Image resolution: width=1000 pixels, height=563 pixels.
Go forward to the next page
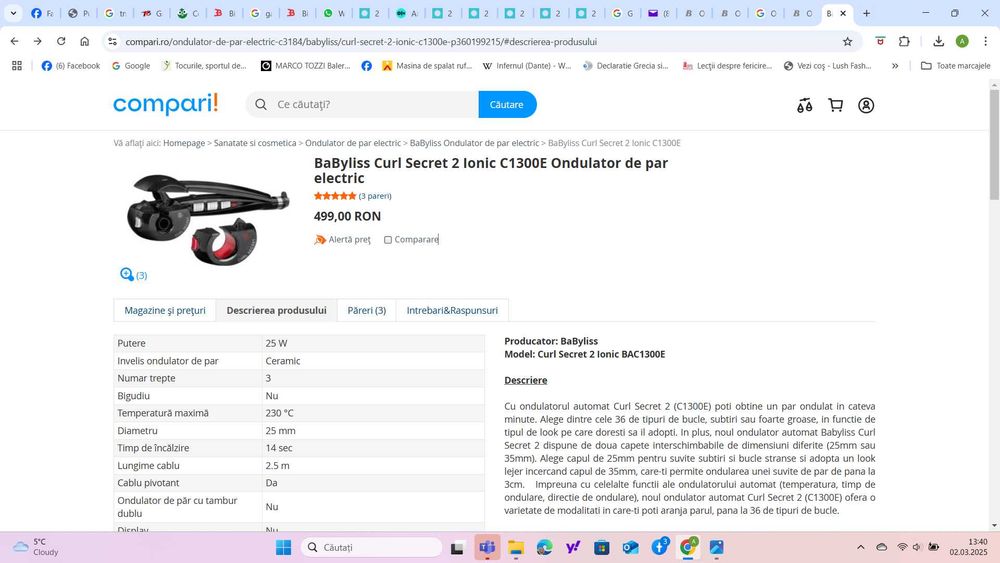(38, 41)
